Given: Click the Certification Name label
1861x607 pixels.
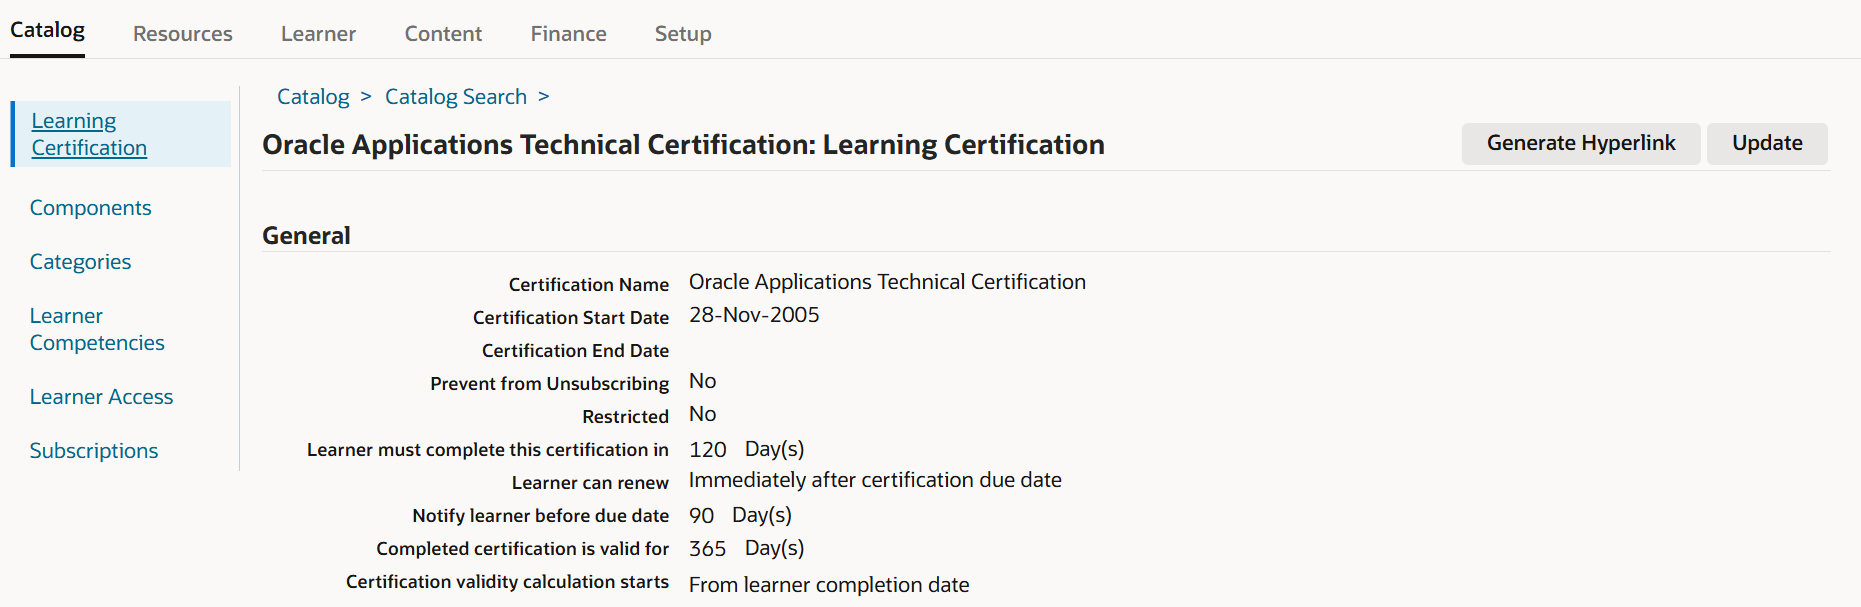Looking at the screenshot, I should [588, 285].
